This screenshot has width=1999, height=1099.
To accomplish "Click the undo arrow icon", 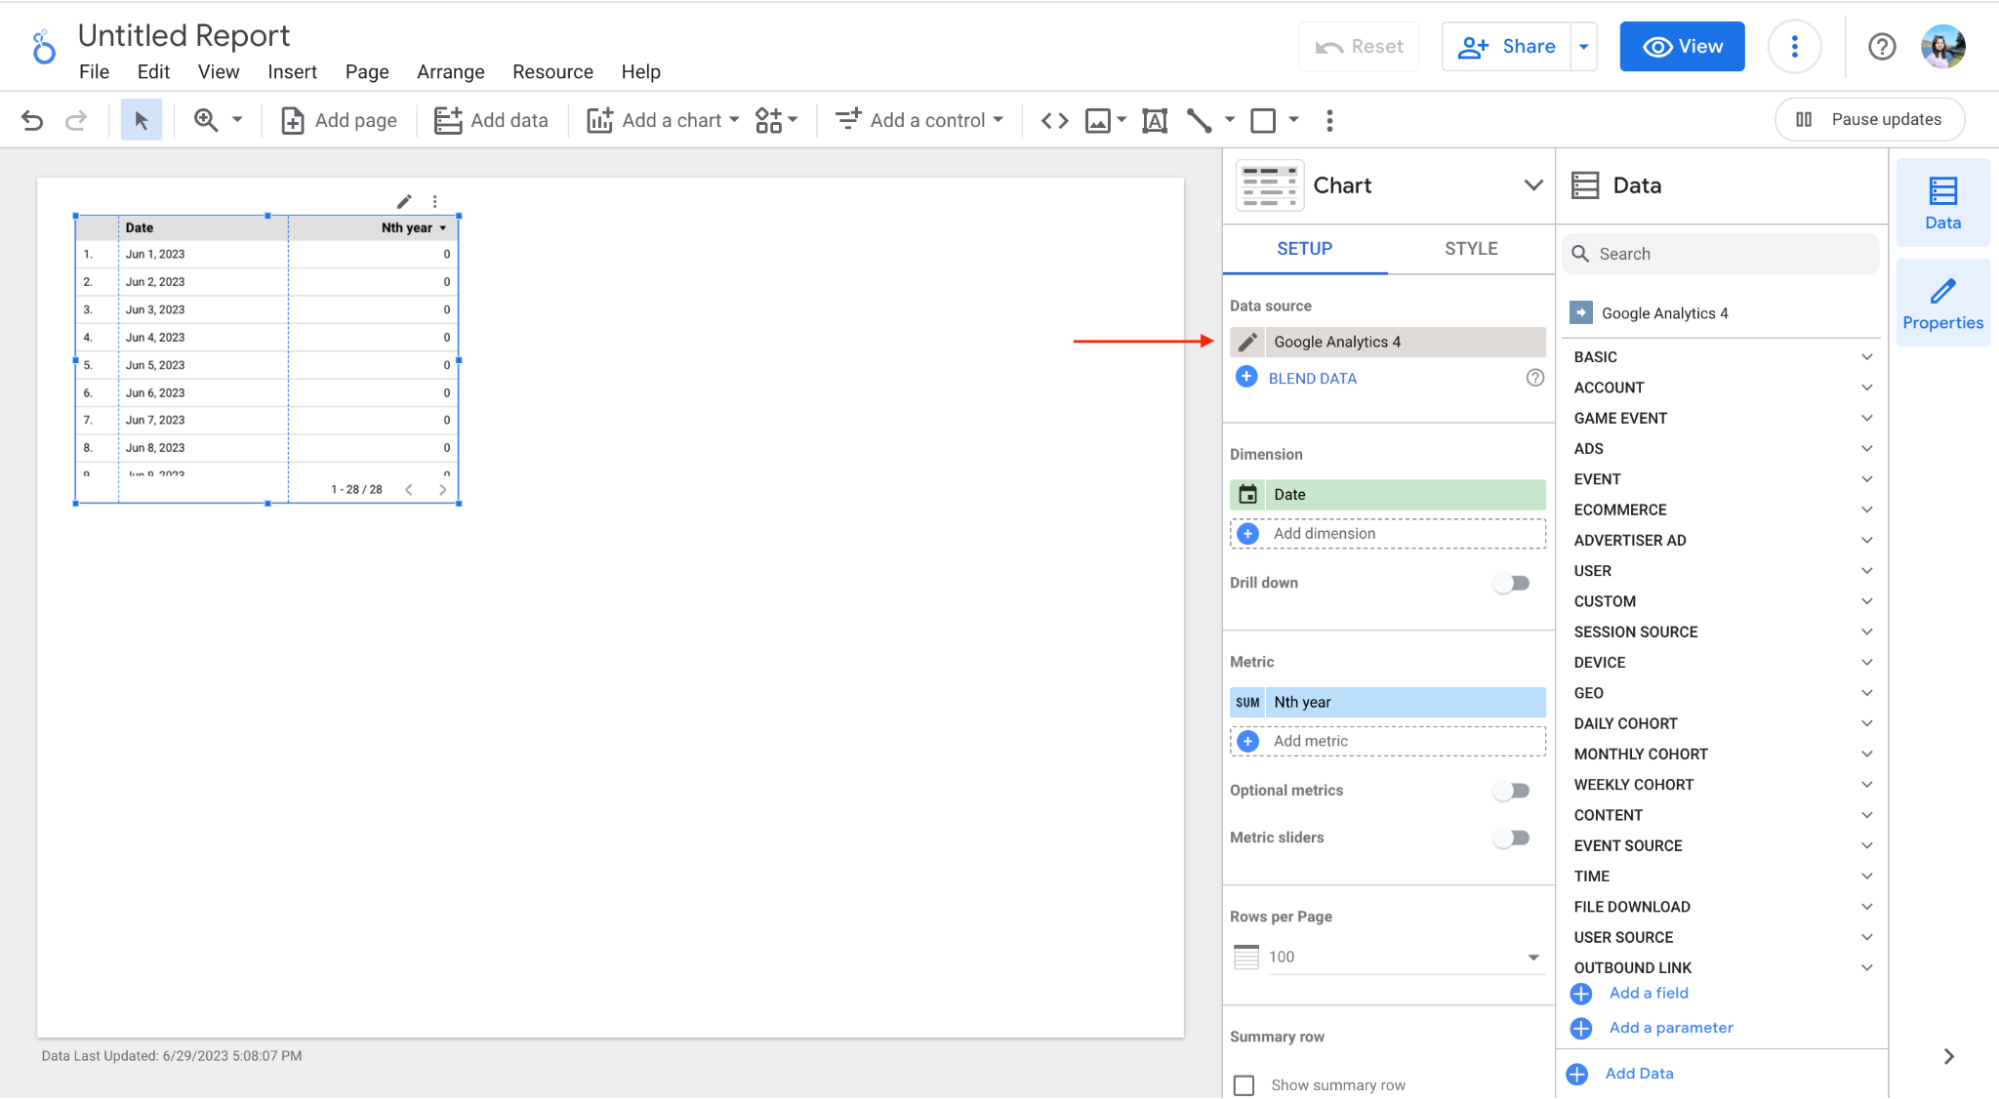I will 32,120.
